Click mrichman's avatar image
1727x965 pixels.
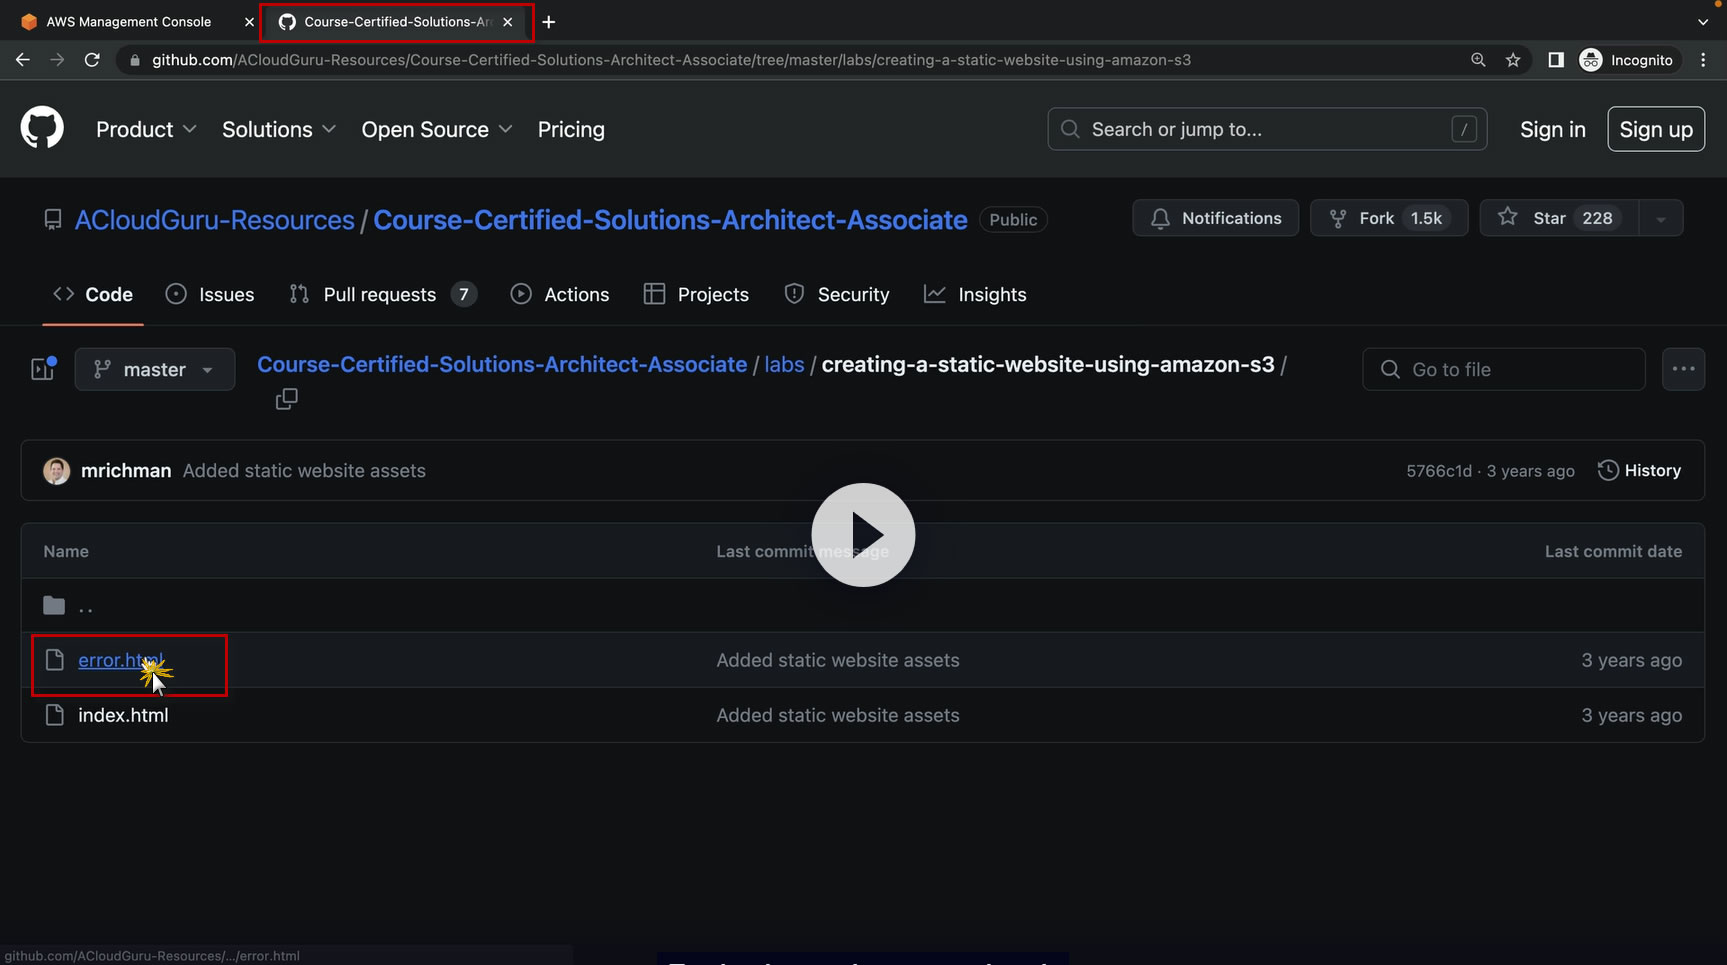click(x=57, y=471)
